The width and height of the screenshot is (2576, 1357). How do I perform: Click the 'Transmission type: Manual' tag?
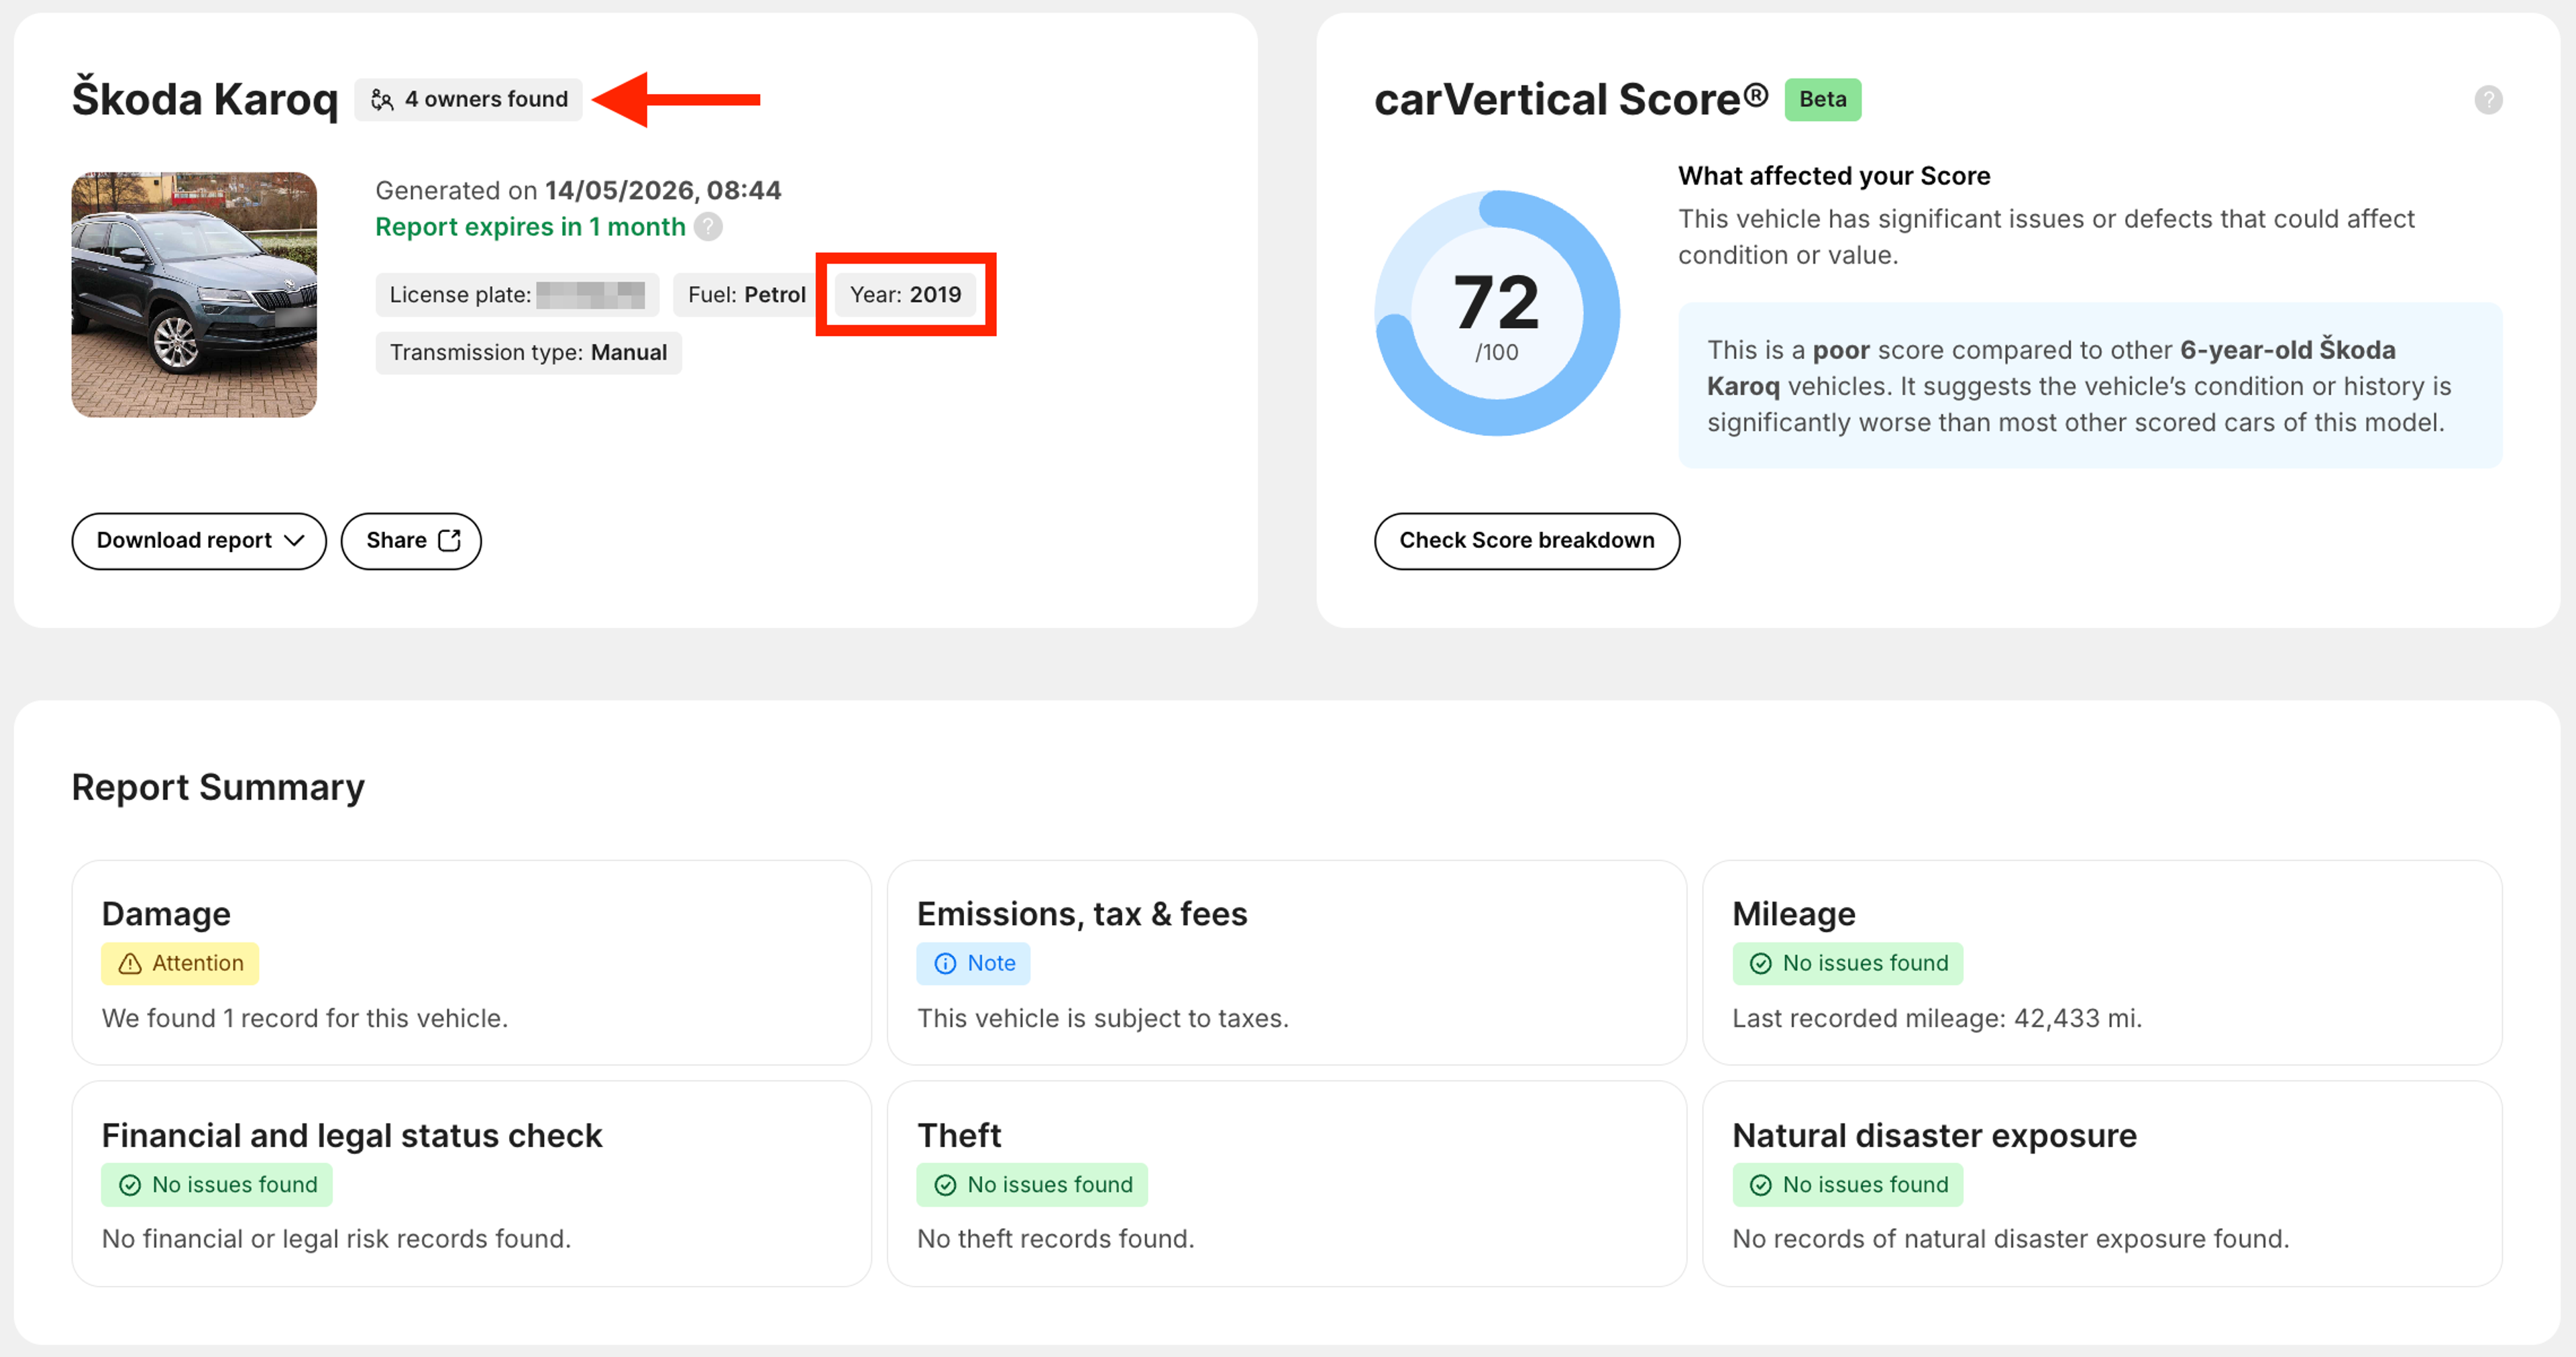coord(528,352)
